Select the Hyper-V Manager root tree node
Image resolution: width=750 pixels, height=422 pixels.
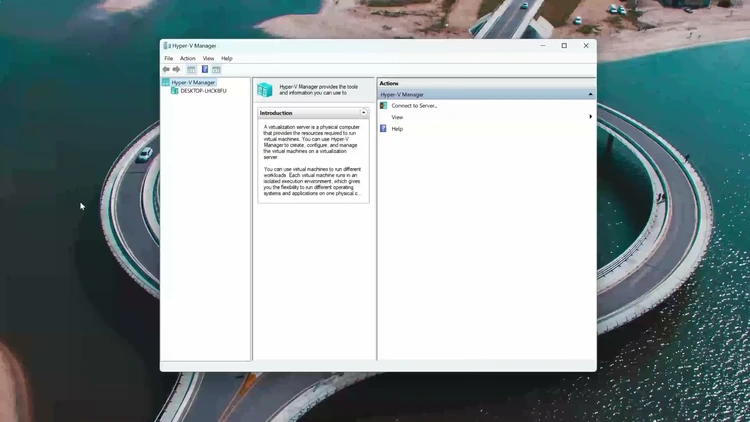(x=193, y=82)
